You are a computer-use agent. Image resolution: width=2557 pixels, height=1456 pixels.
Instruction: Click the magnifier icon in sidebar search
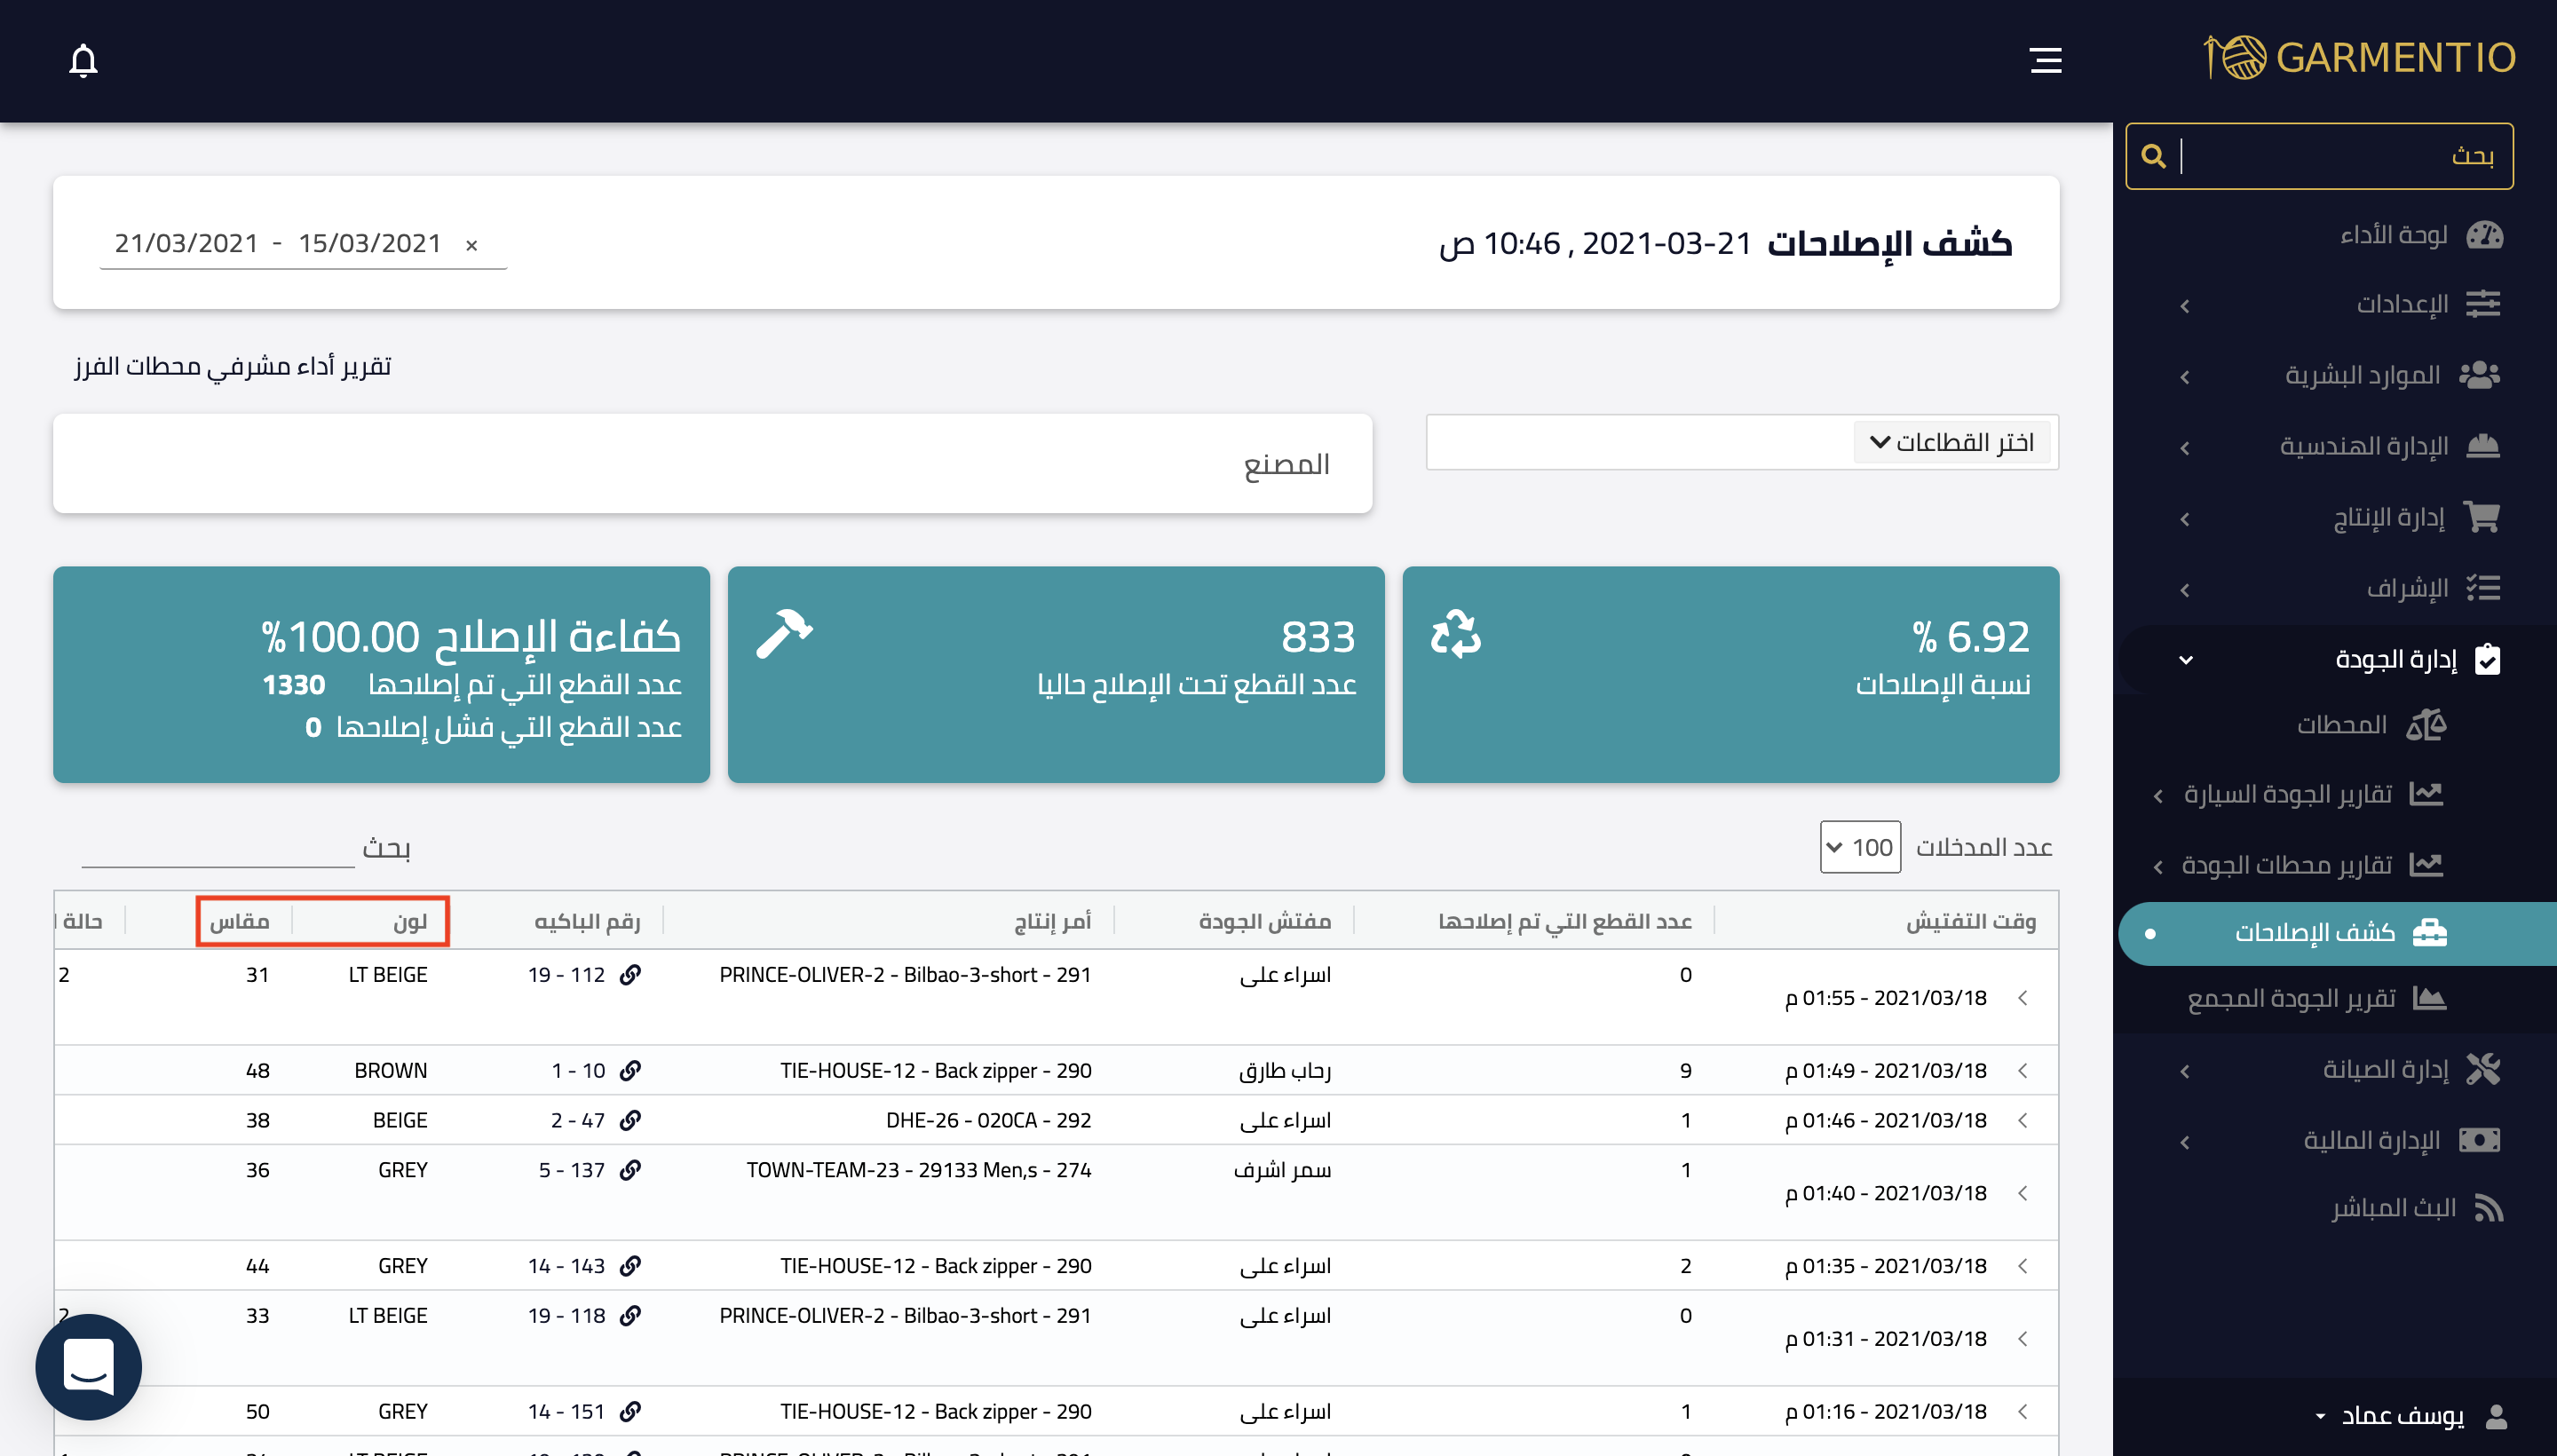[2153, 156]
